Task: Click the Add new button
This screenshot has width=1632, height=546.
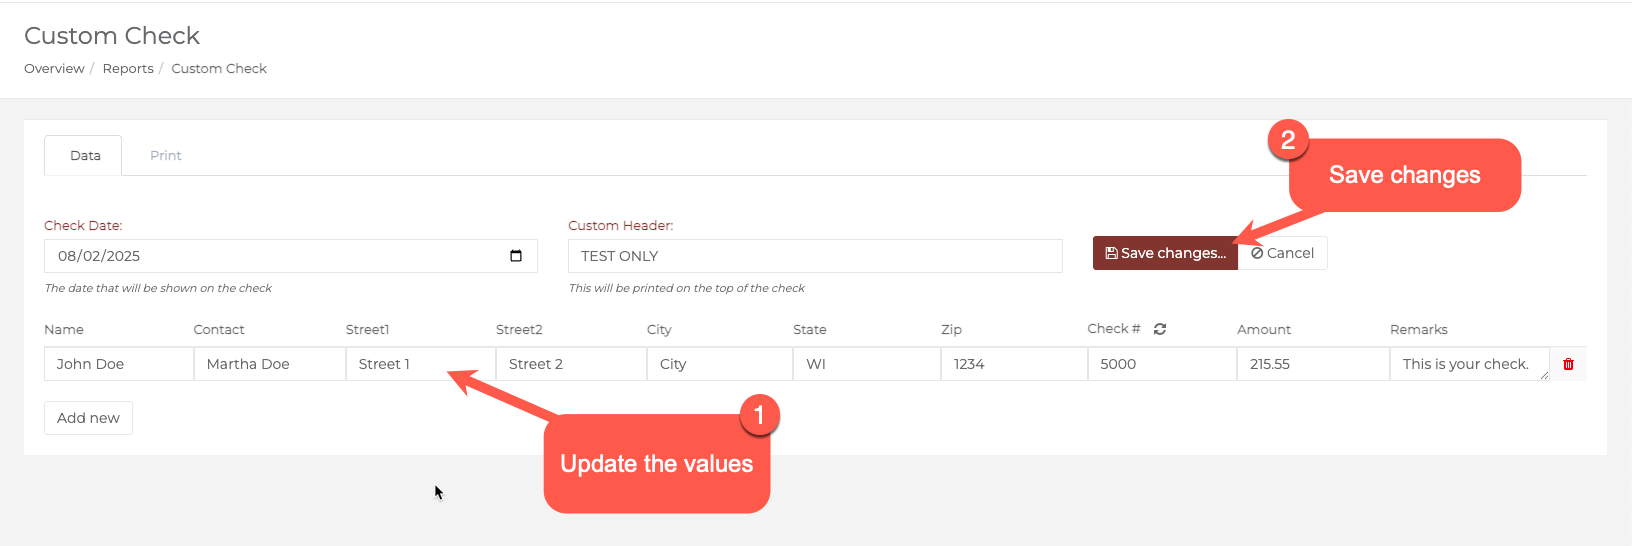Action: tap(88, 418)
